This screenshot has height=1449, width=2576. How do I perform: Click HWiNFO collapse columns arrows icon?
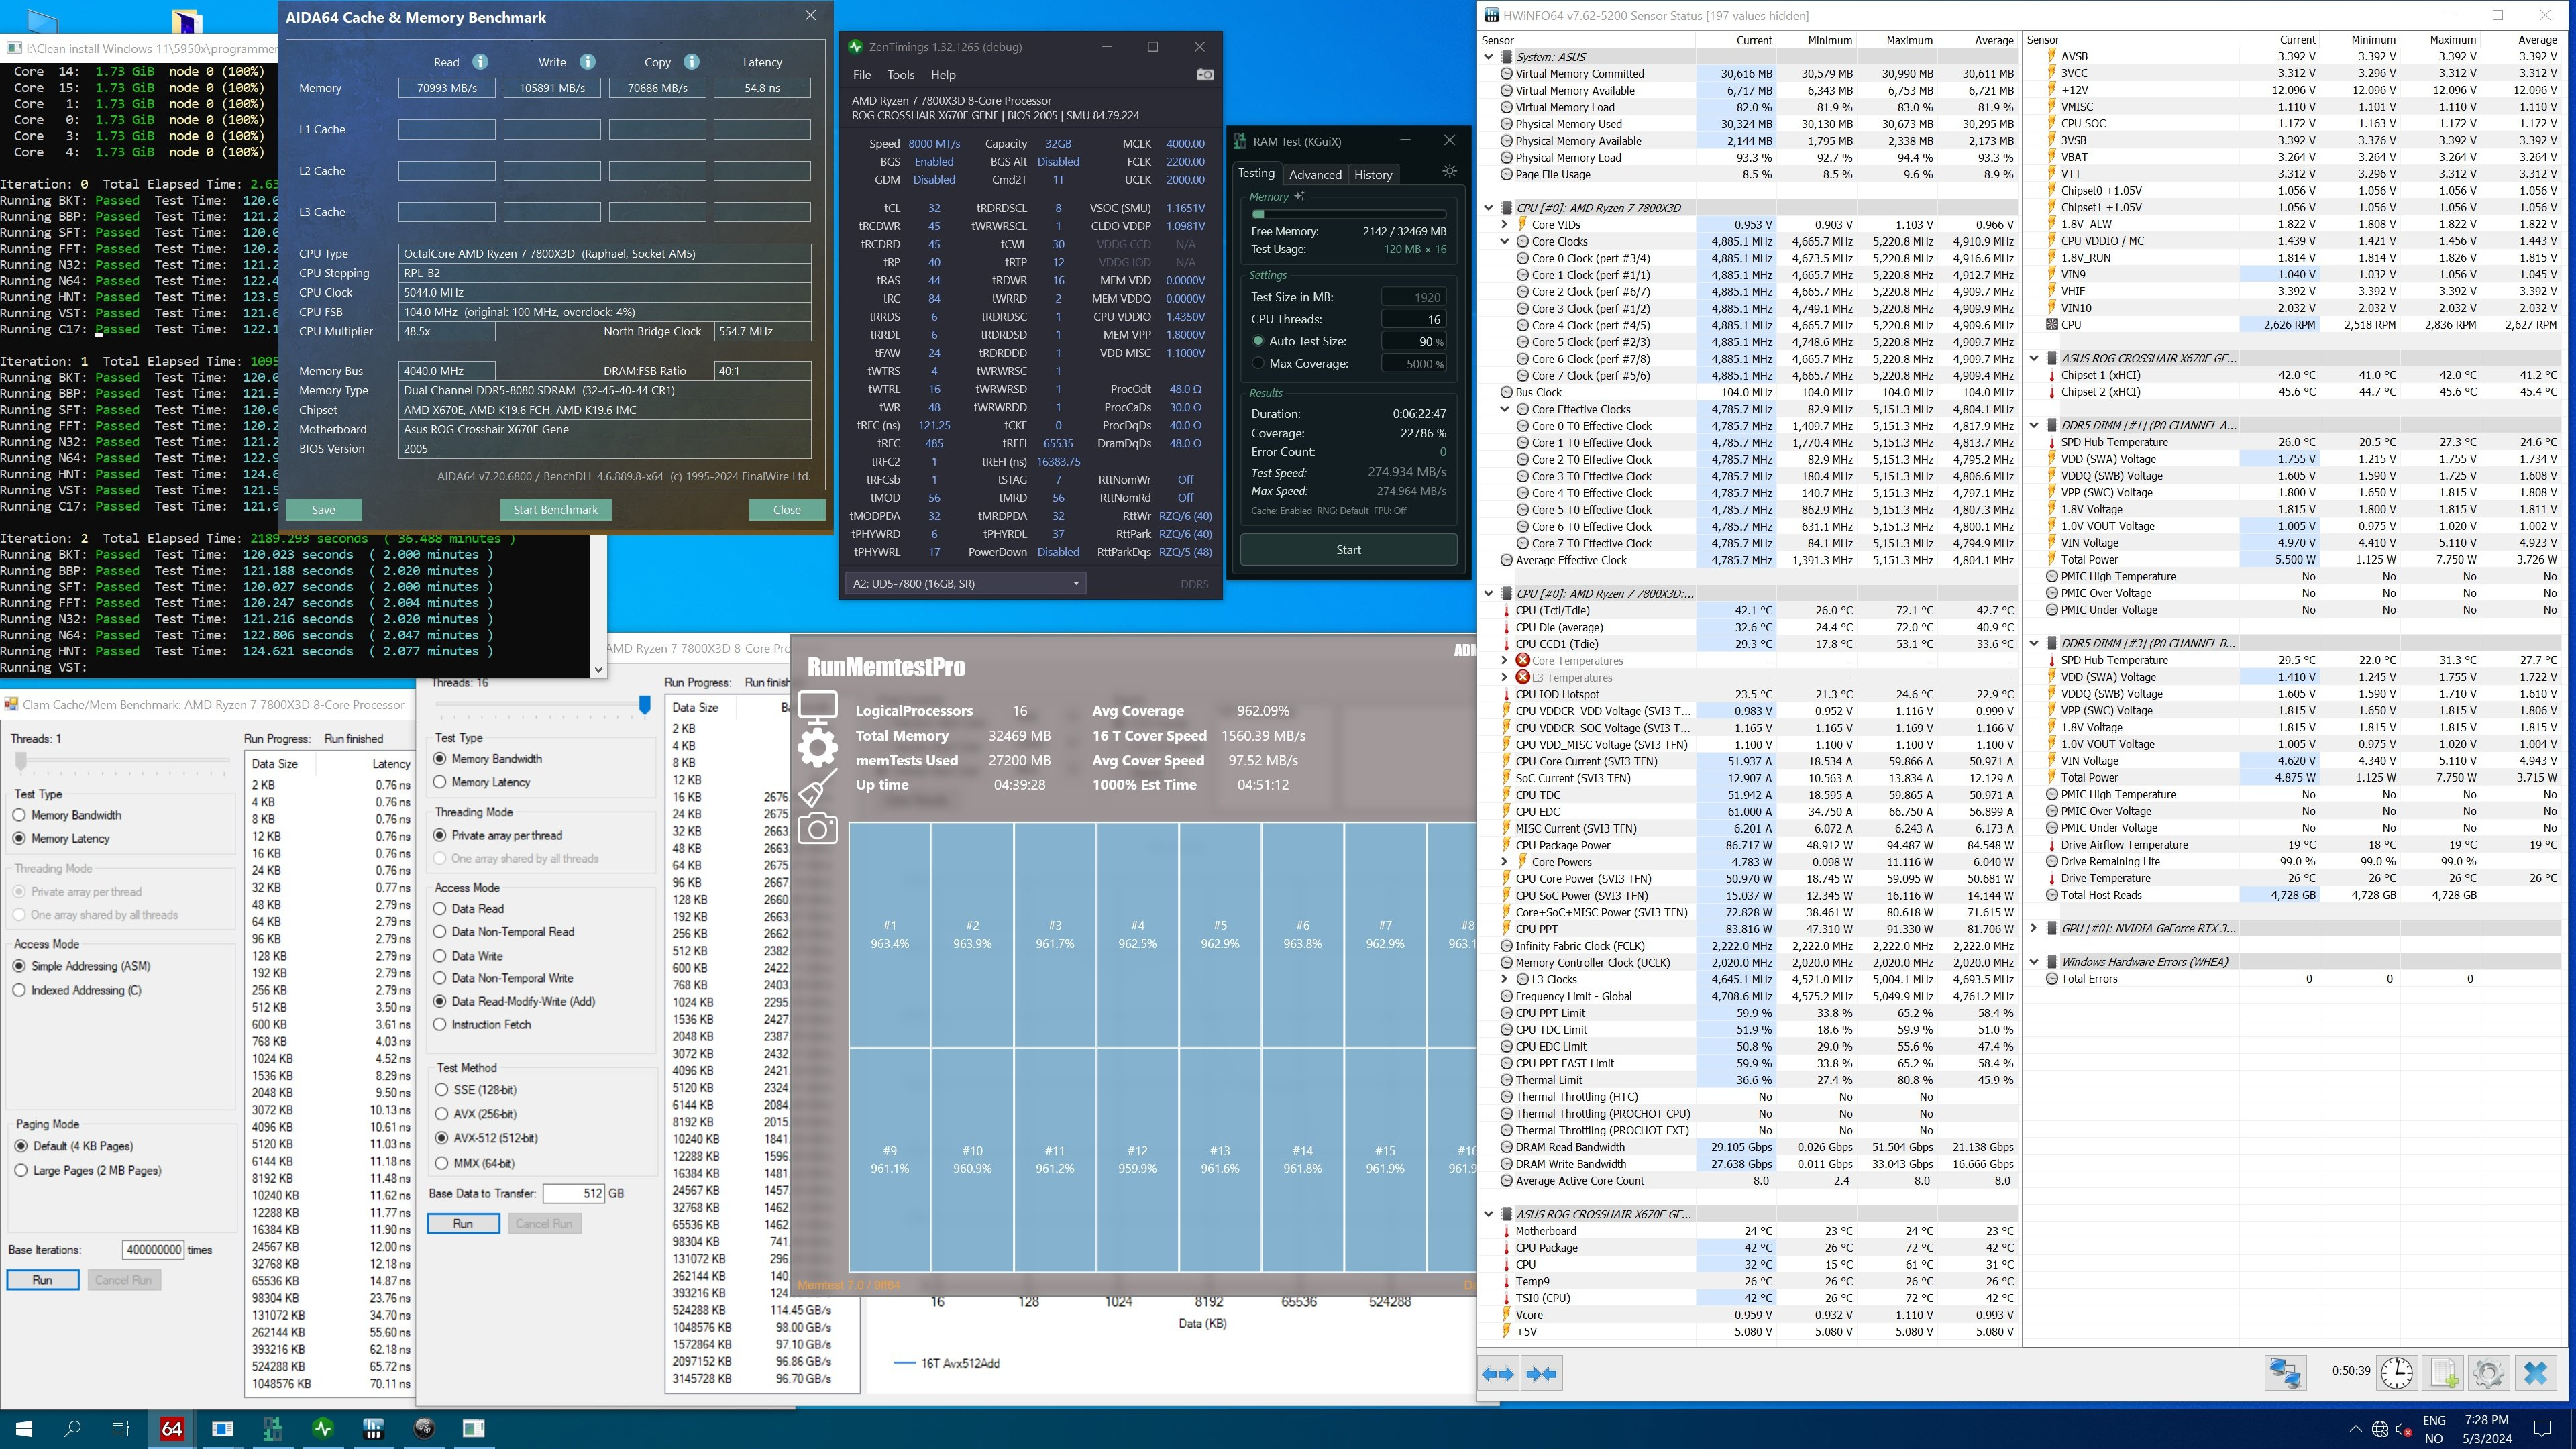coord(1541,1374)
